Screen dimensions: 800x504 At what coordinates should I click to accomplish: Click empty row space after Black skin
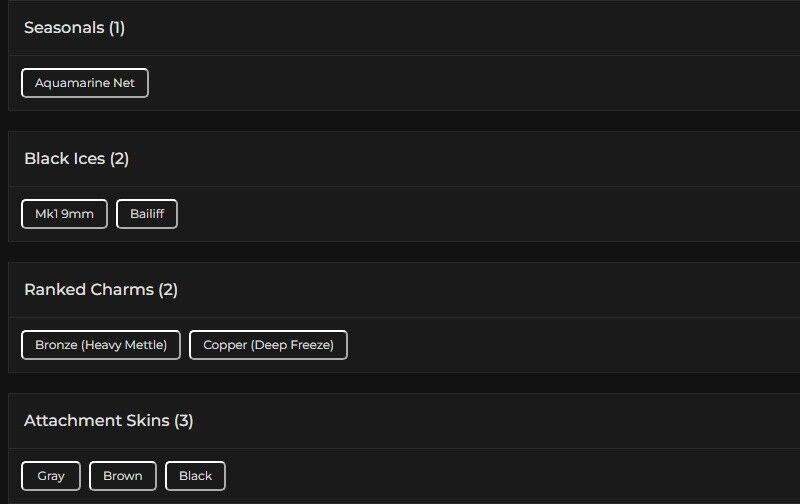(500, 476)
